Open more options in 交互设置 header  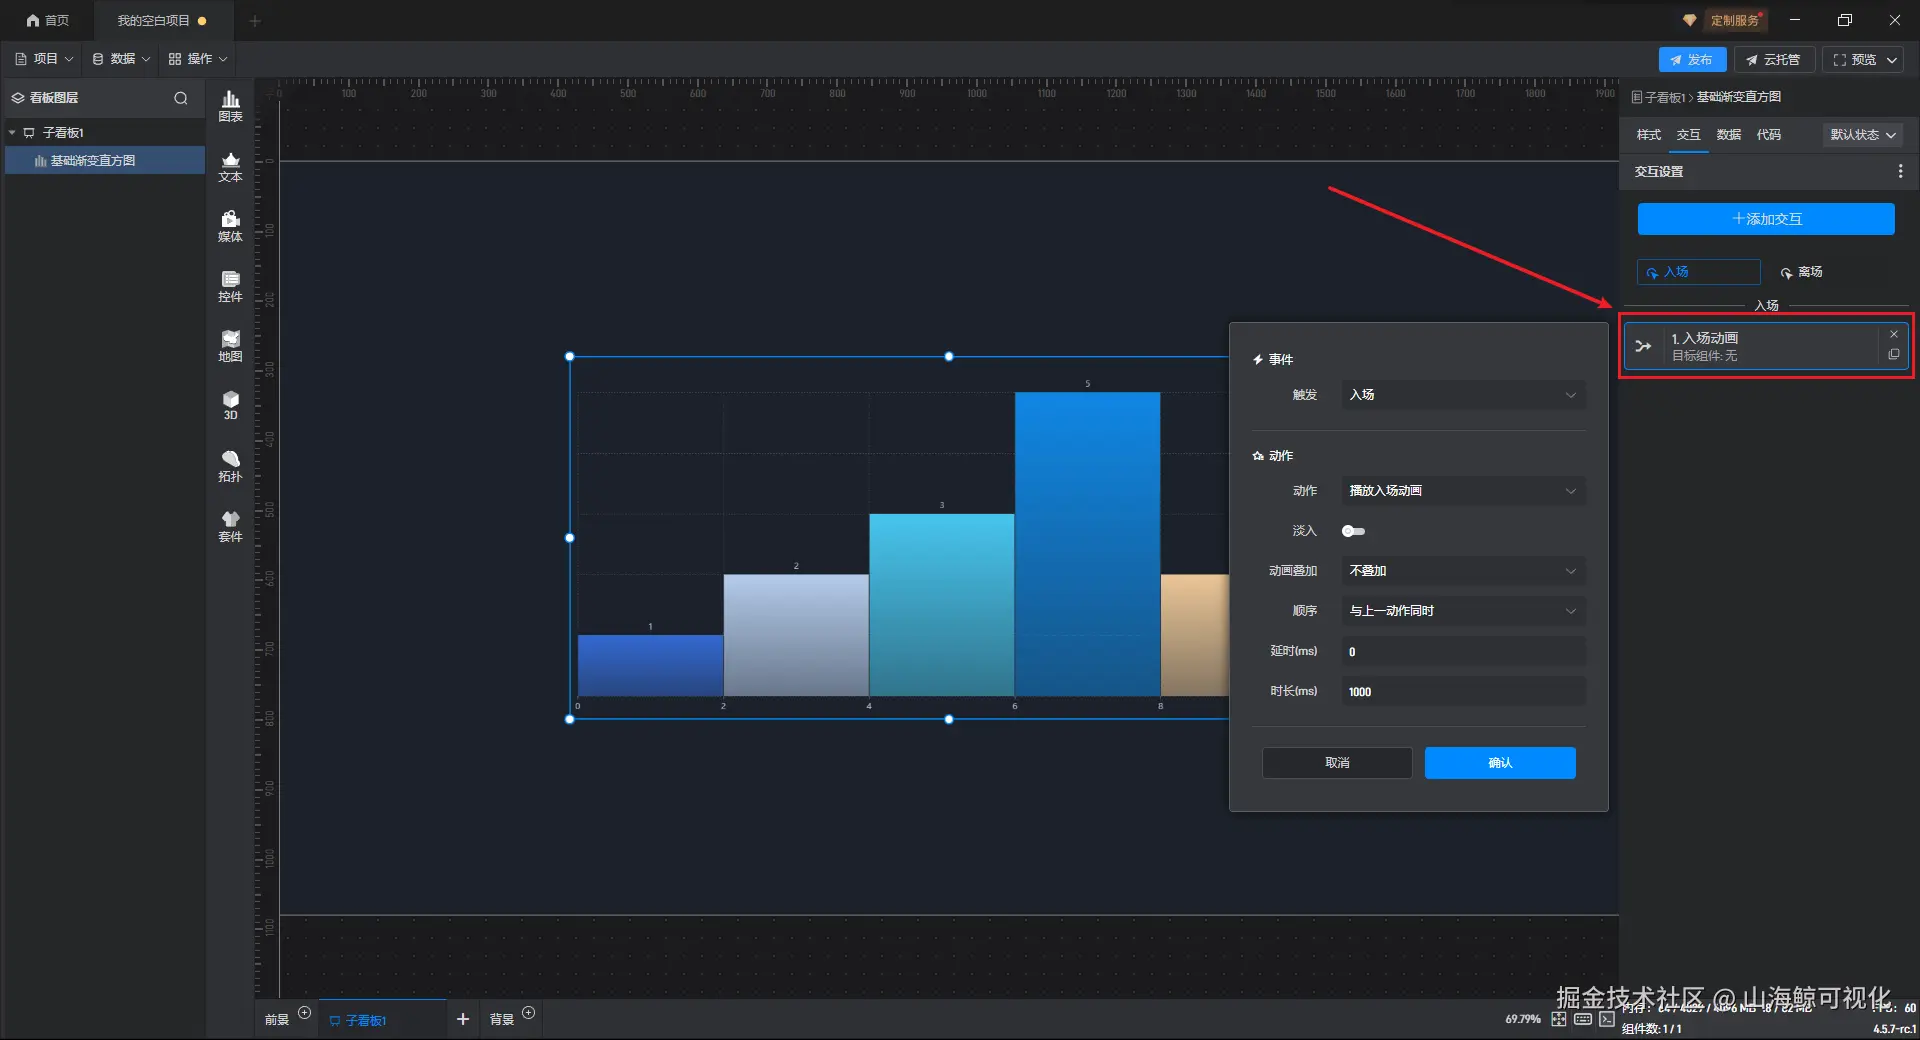[1900, 172]
